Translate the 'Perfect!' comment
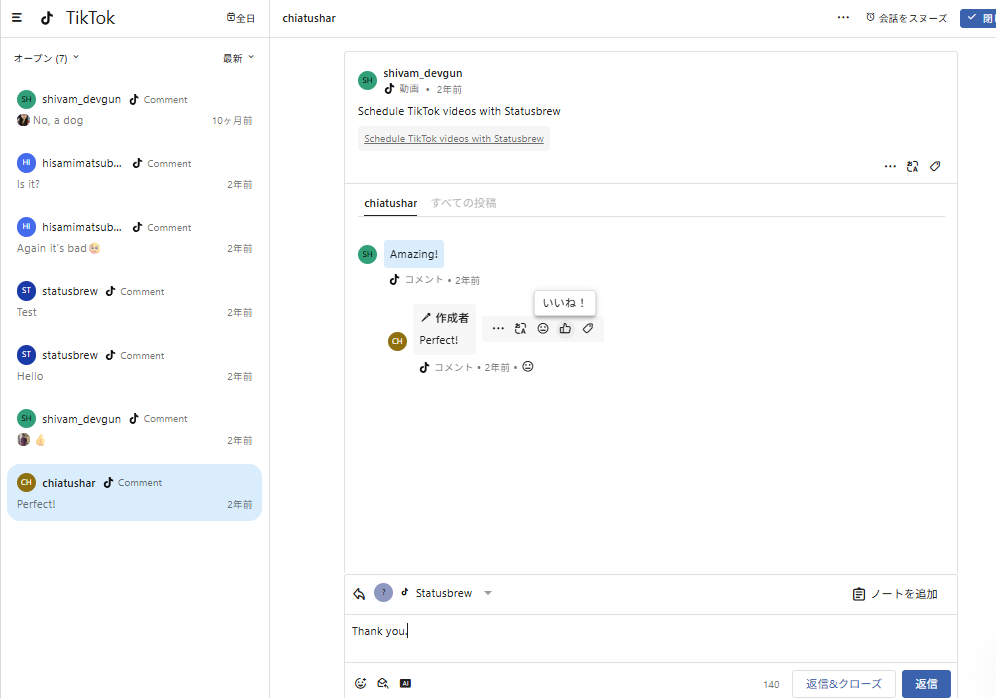Screen dimensions: 996x698 [520, 328]
